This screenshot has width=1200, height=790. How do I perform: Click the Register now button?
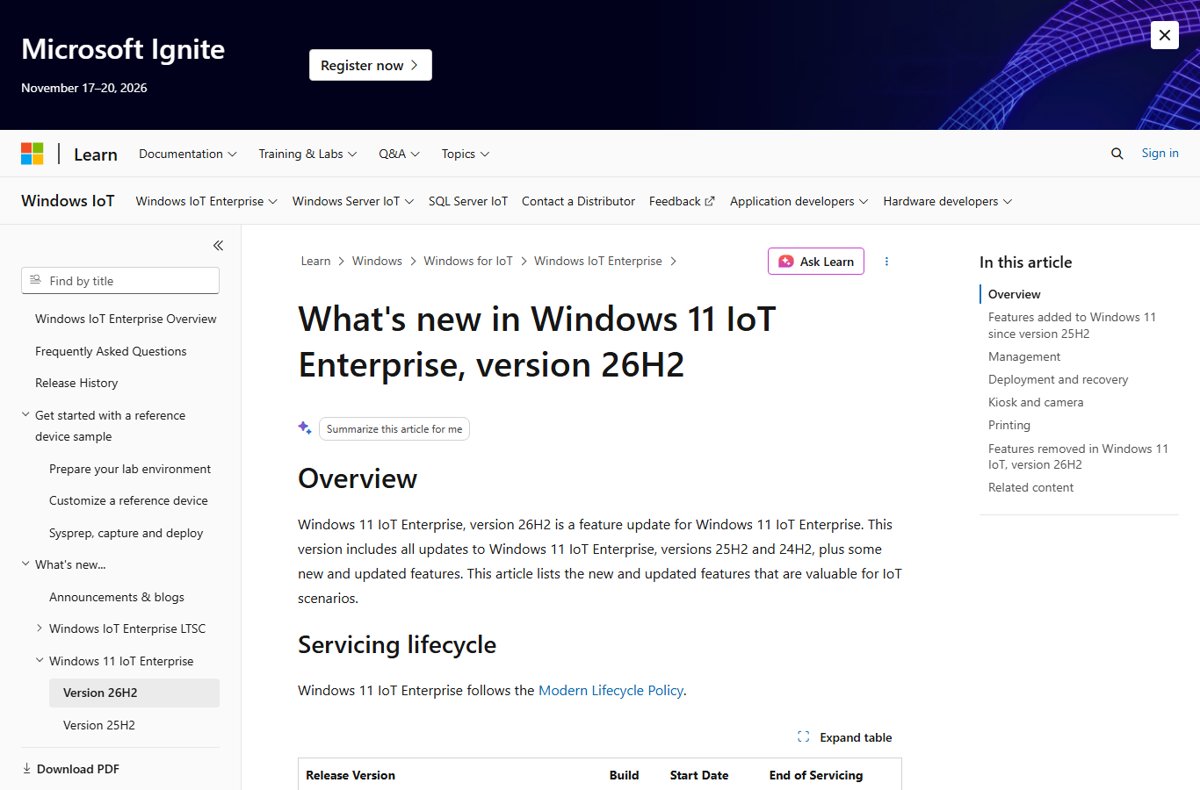(x=370, y=65)
